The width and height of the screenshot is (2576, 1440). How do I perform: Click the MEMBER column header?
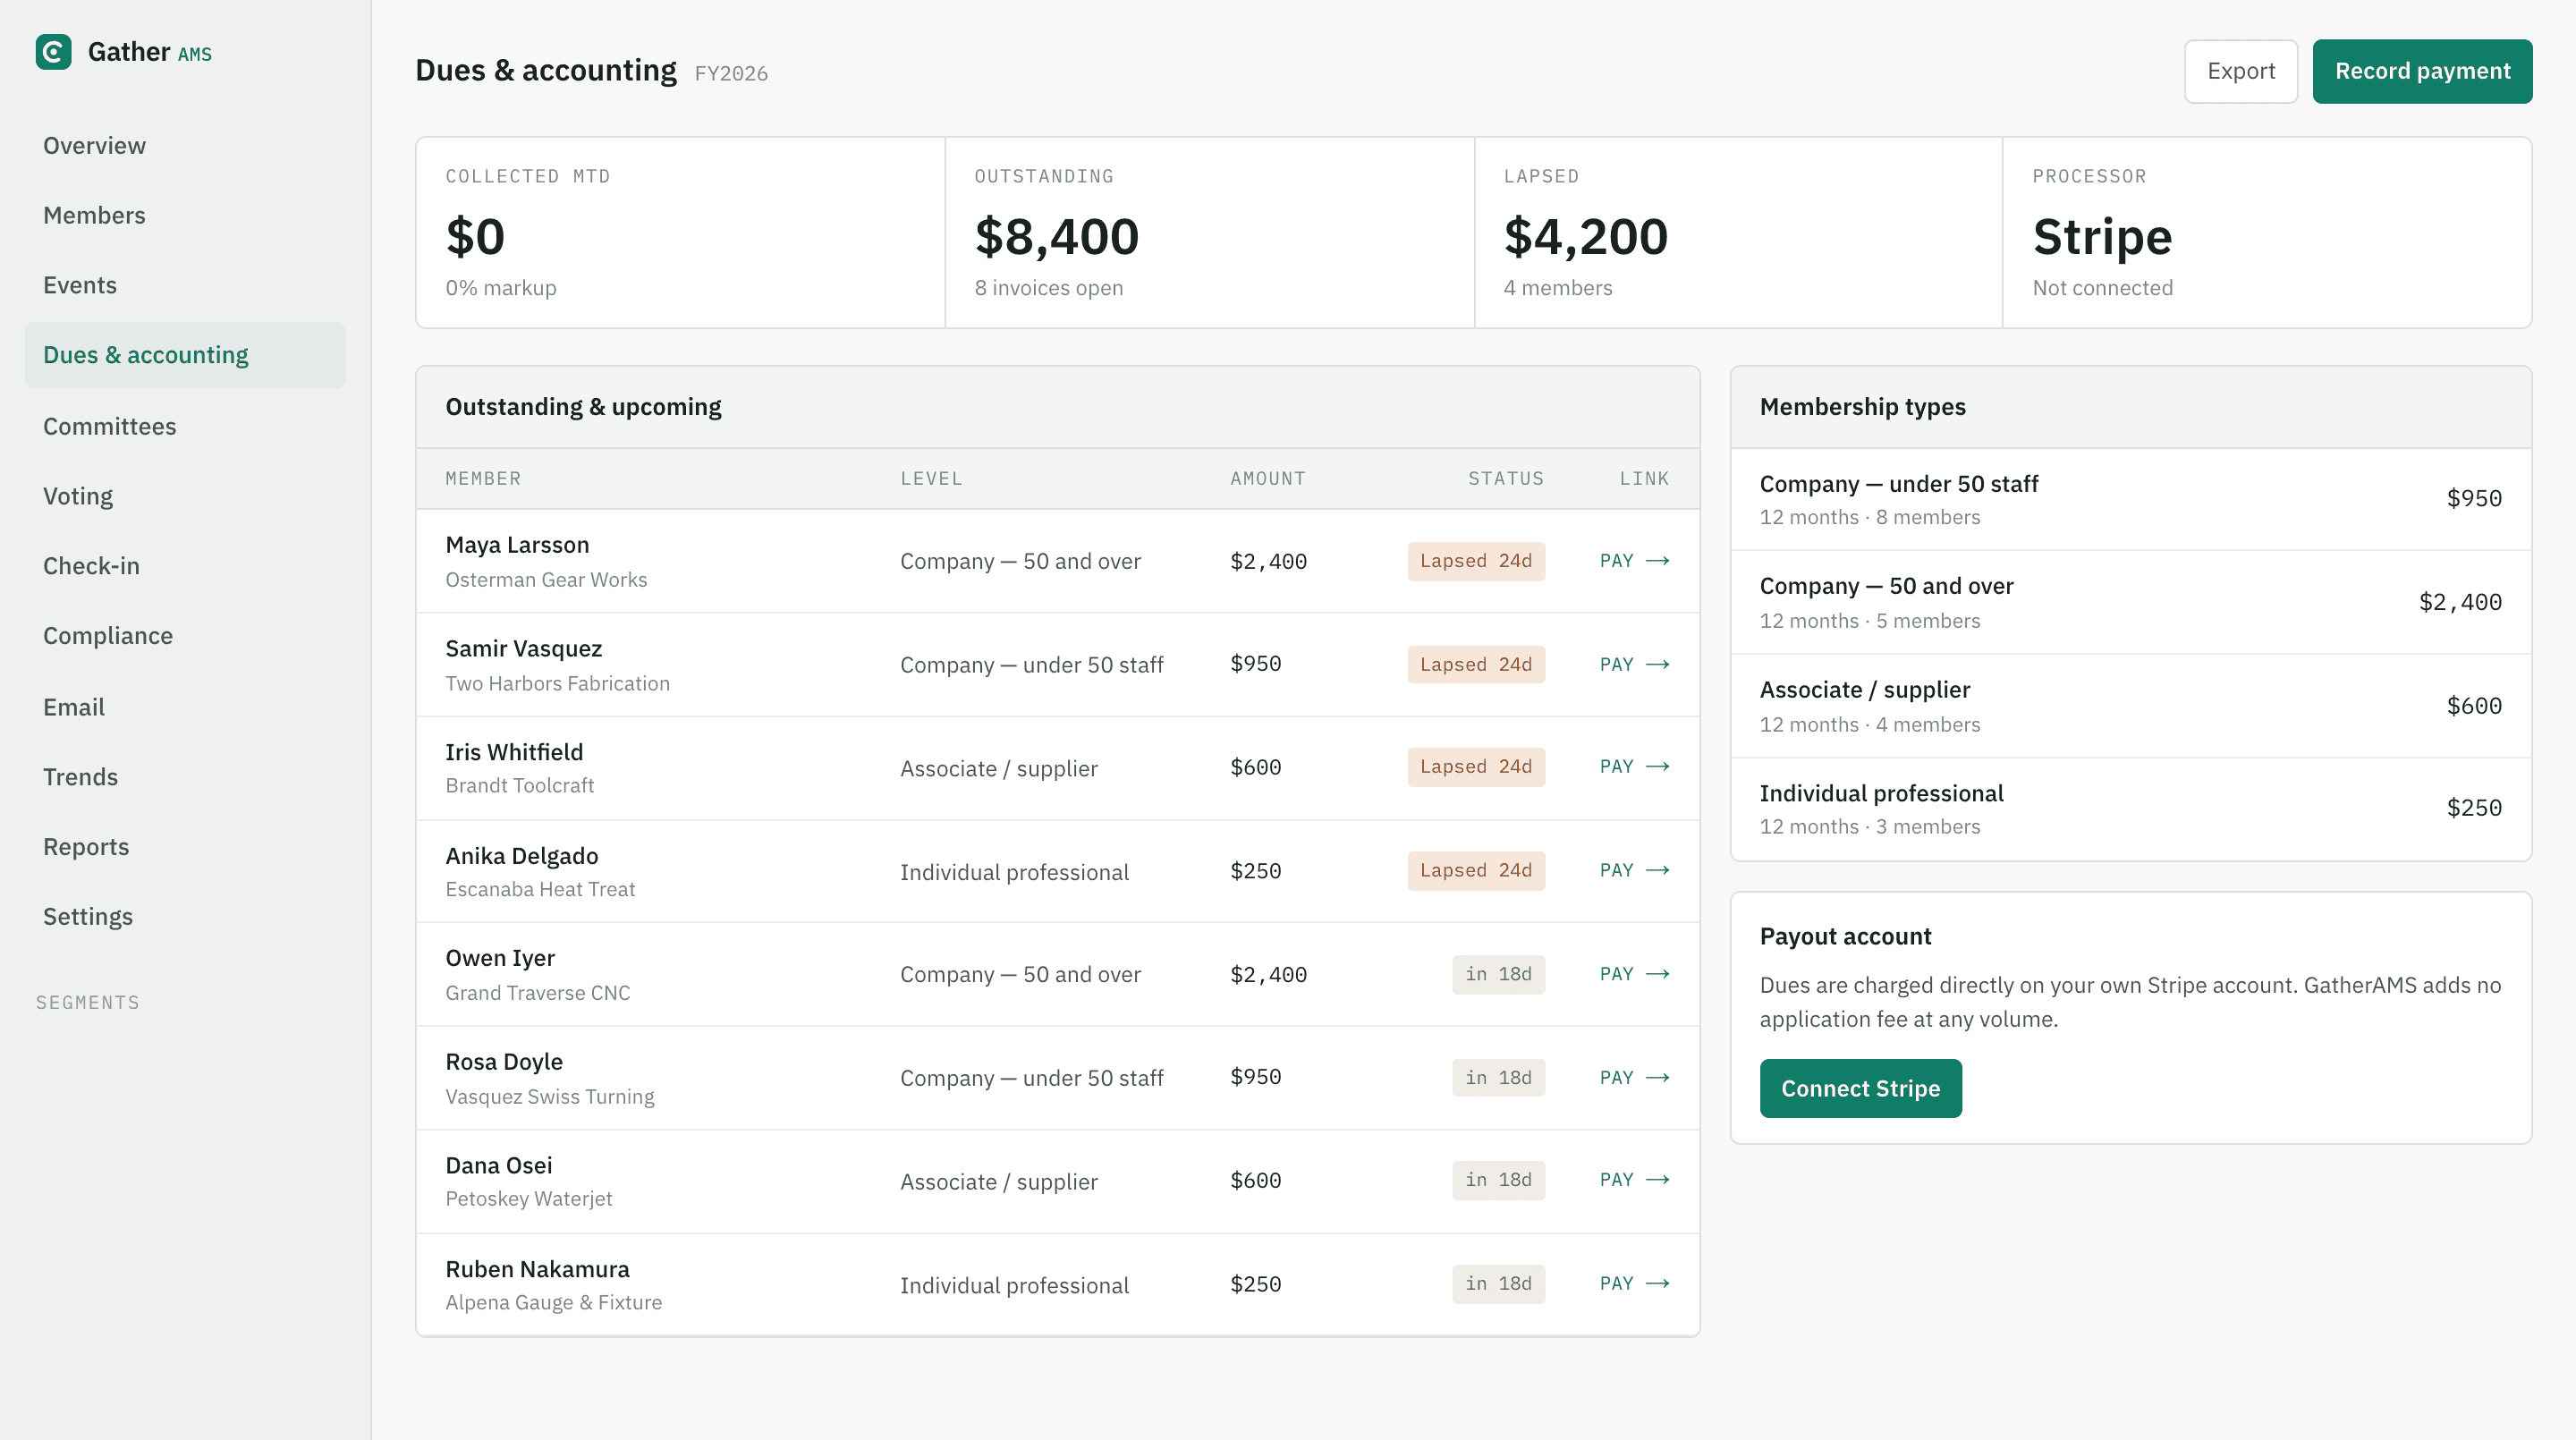[483, 479]
